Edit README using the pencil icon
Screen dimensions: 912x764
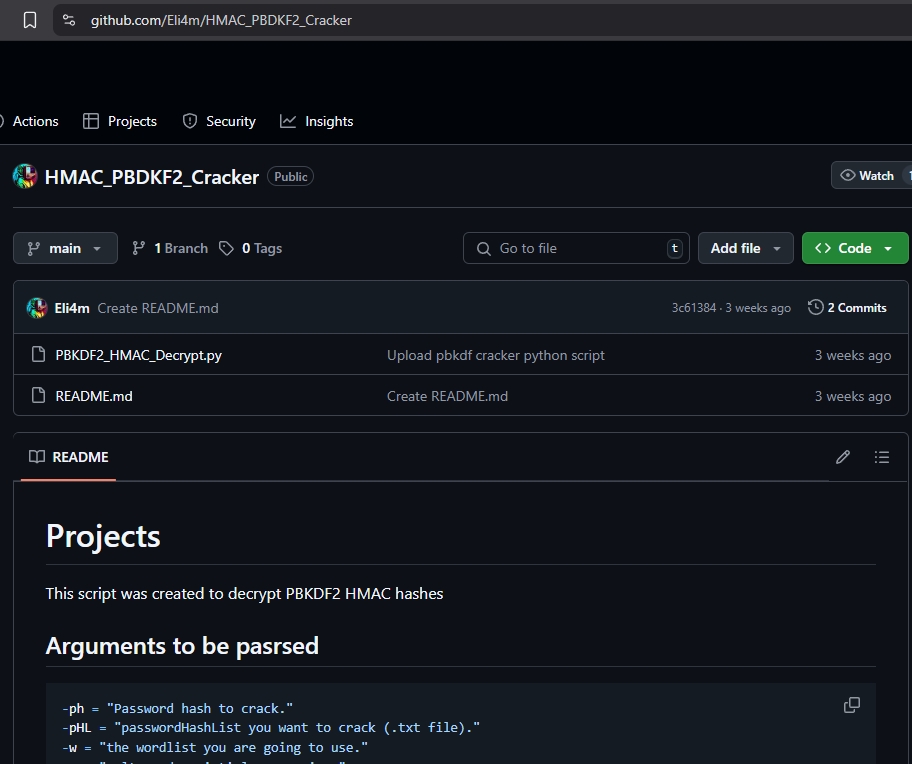(x=843, y=457)
